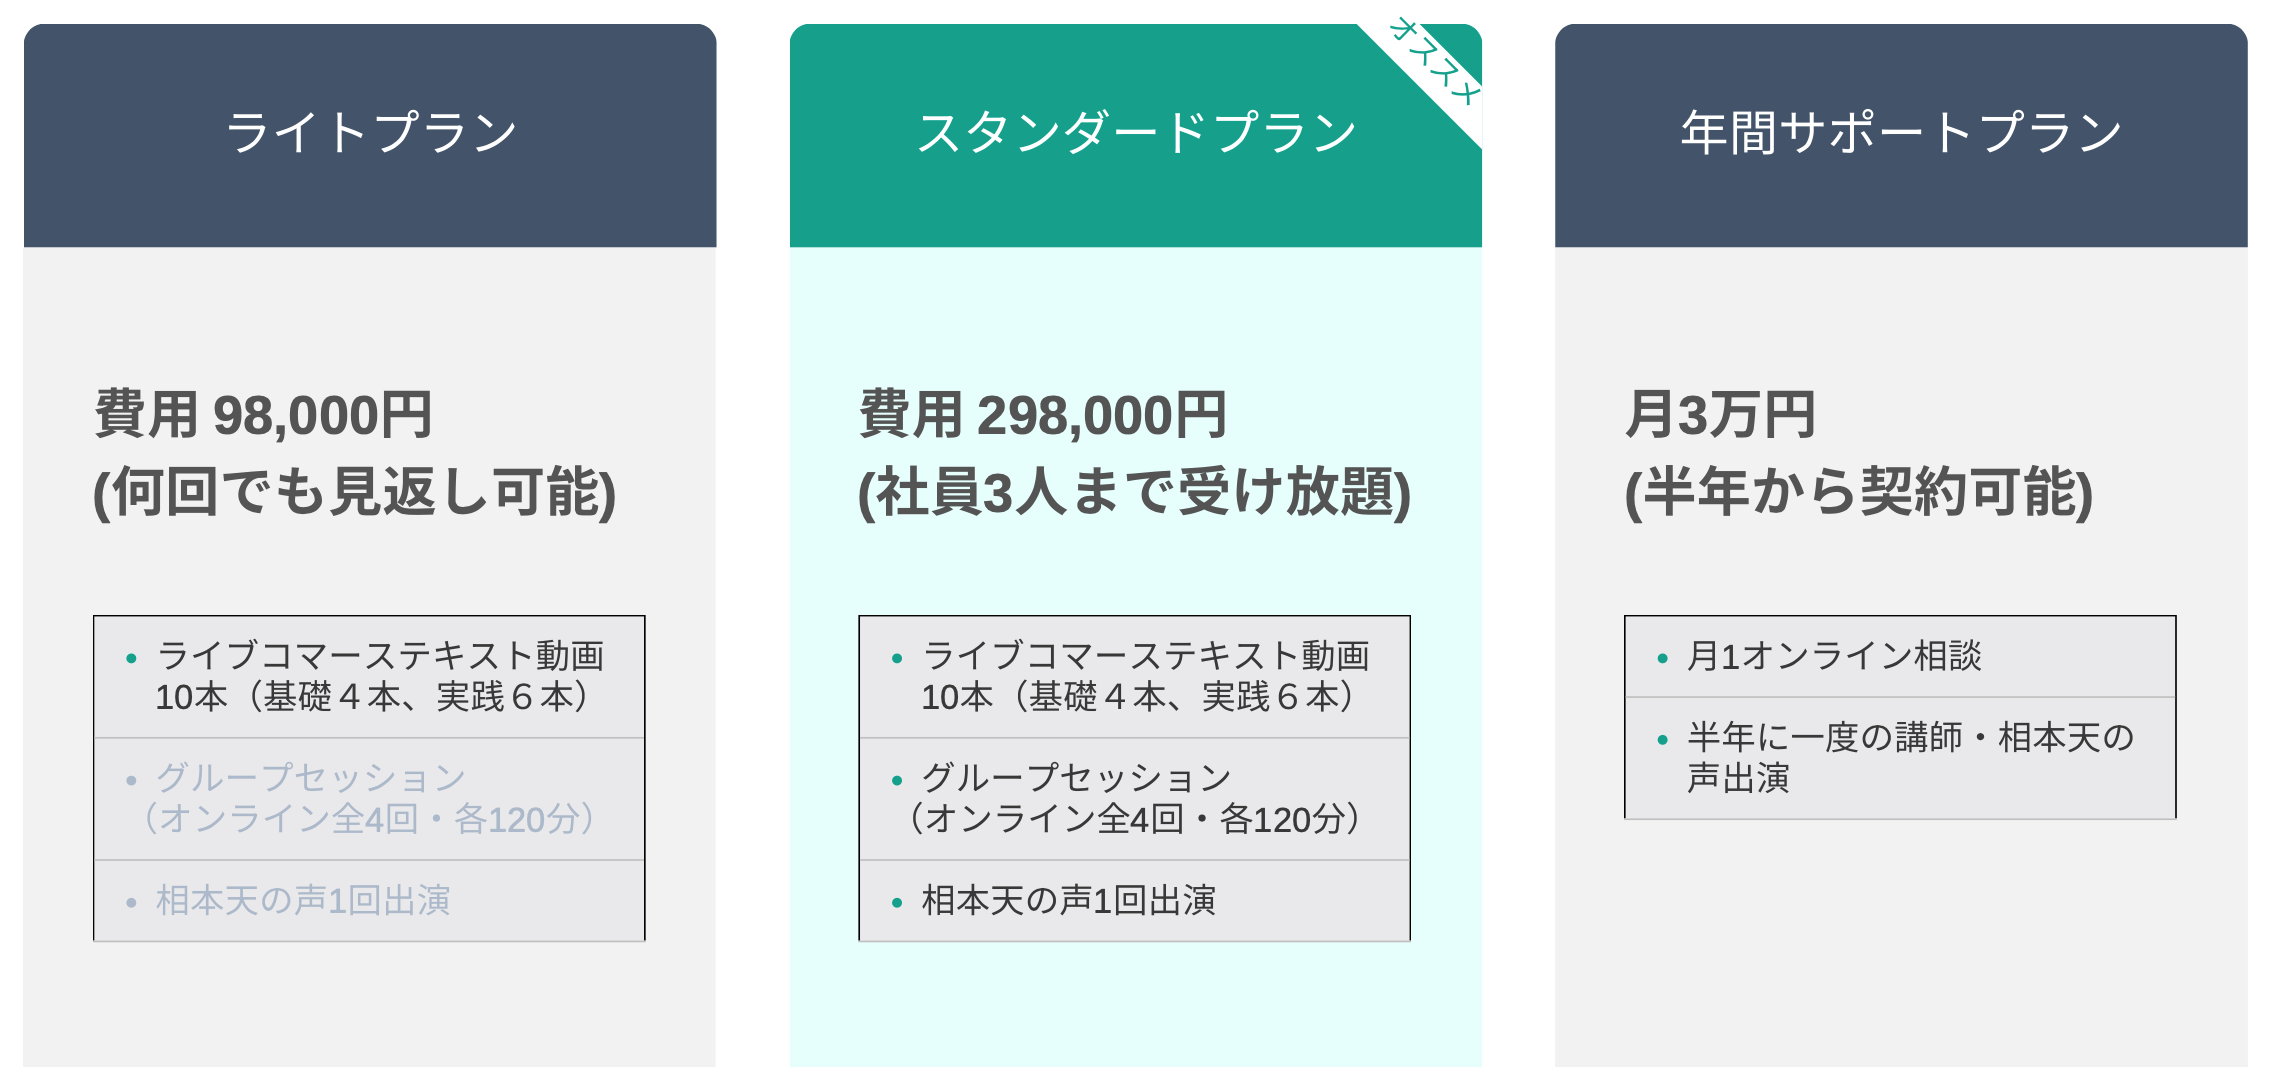Click the 費用 98,000円 price text
Viewport: 2270px width, 1086px height.
pos(263,415)
